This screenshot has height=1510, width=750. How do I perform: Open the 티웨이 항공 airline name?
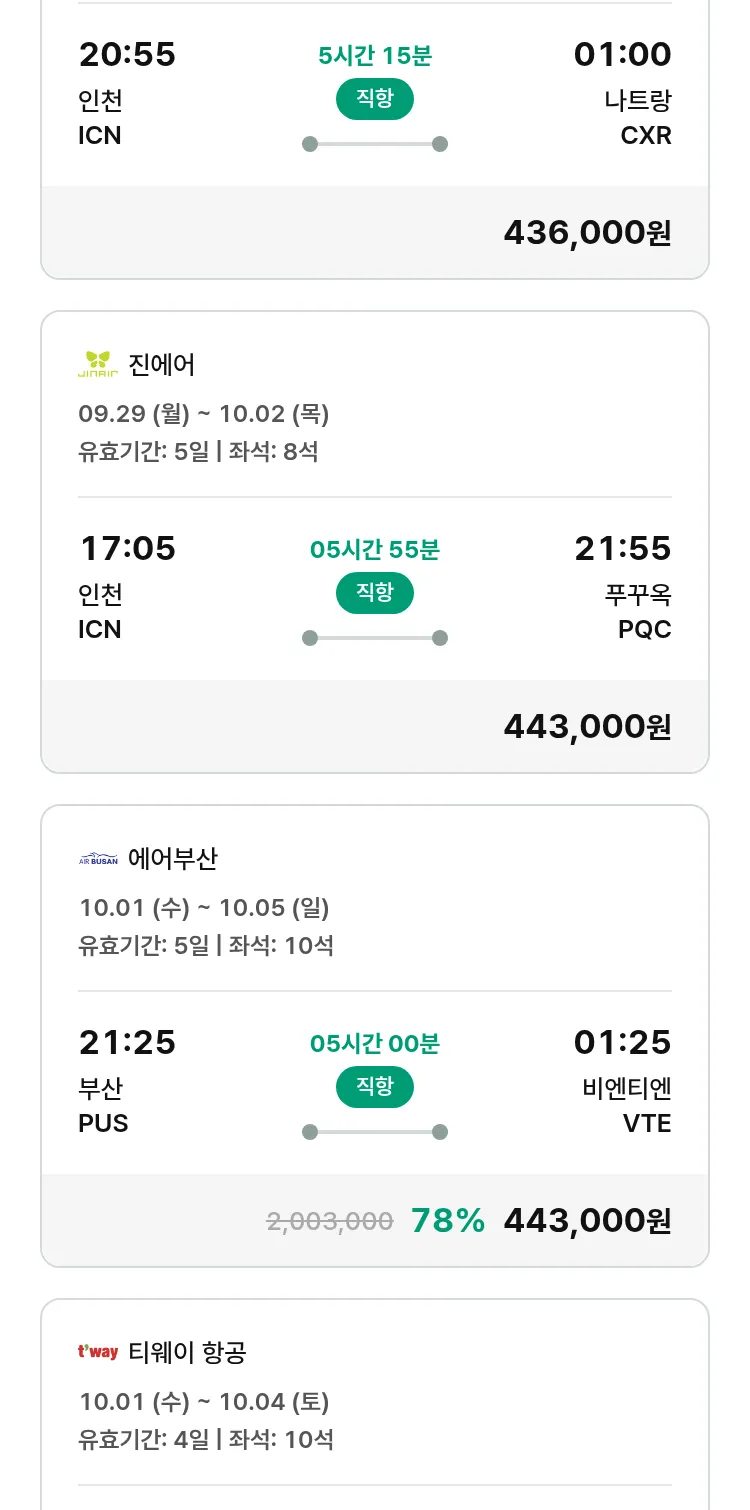(187, 1353)
